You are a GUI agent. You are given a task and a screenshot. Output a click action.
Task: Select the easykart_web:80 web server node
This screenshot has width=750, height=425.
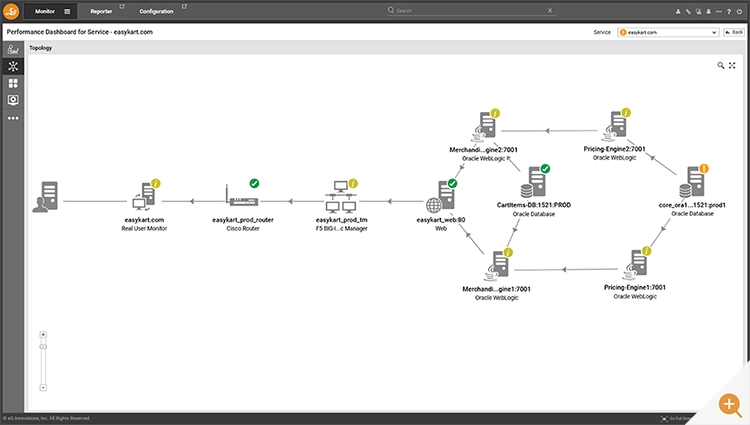click(441, 196)
